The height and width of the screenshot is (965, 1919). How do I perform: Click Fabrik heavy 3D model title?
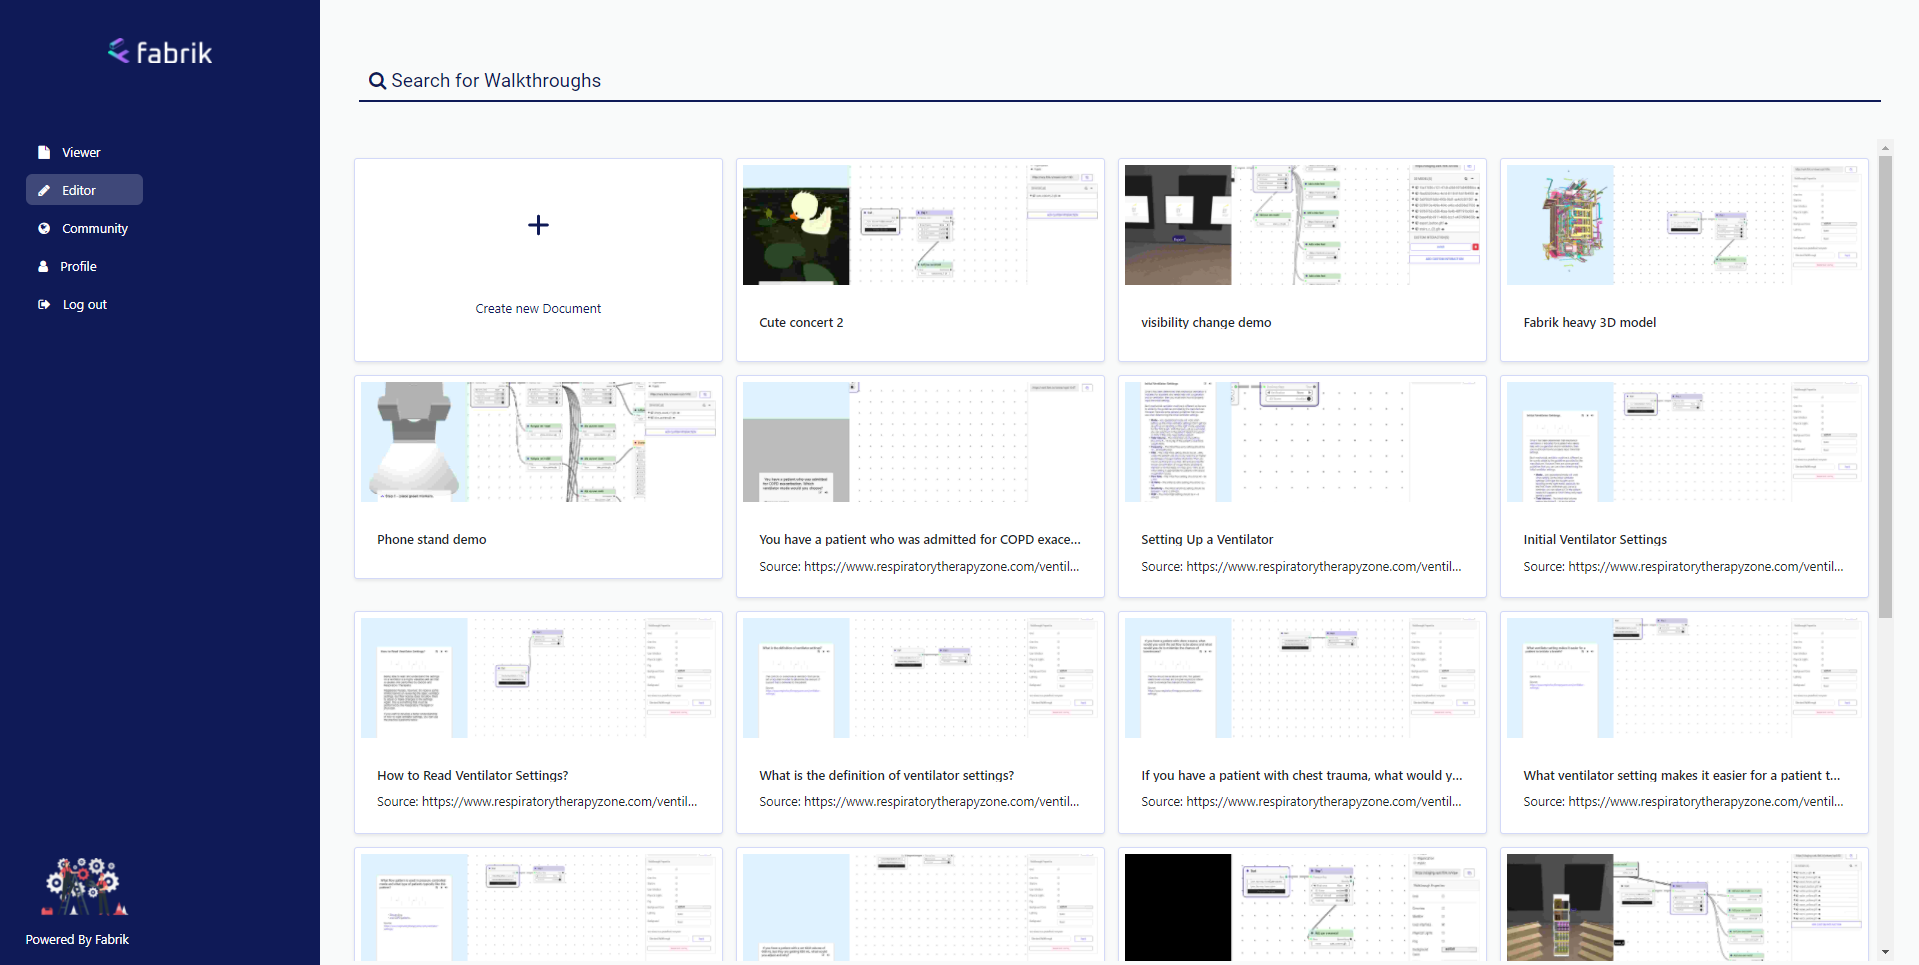tap(1590, 323)
